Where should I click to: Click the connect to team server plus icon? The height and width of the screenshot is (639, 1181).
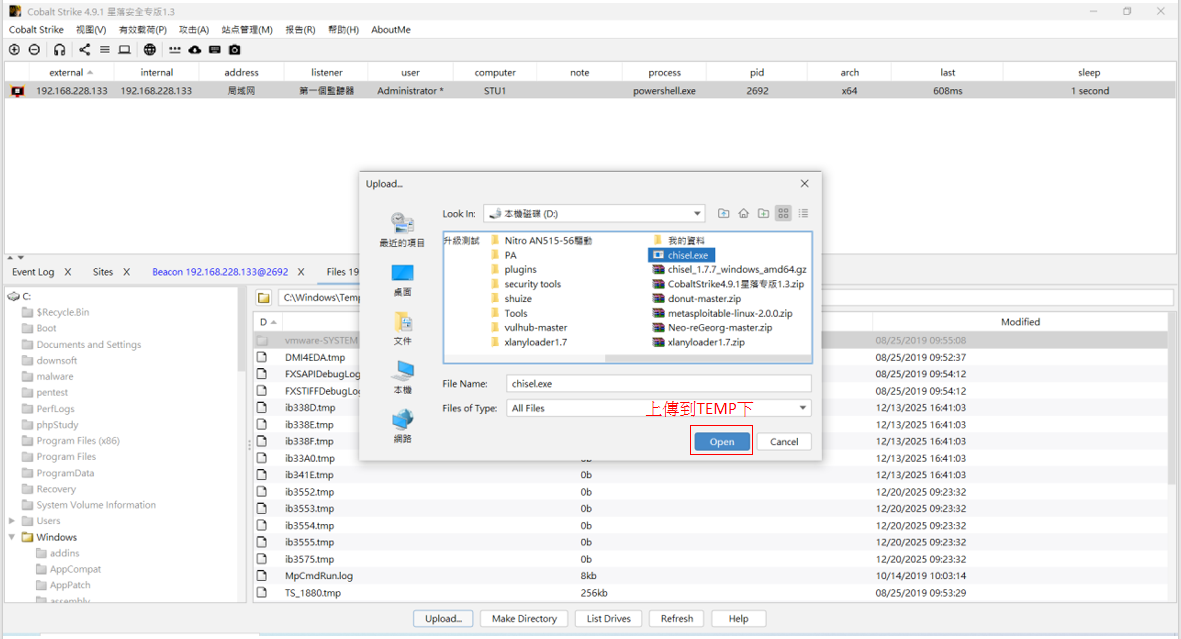pos(14,50)
